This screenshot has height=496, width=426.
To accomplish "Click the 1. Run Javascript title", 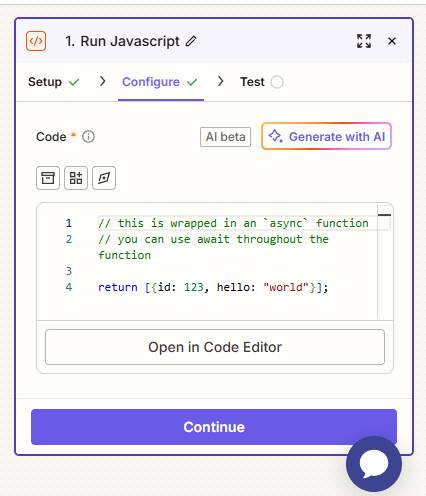I will [x=122, y=41].
